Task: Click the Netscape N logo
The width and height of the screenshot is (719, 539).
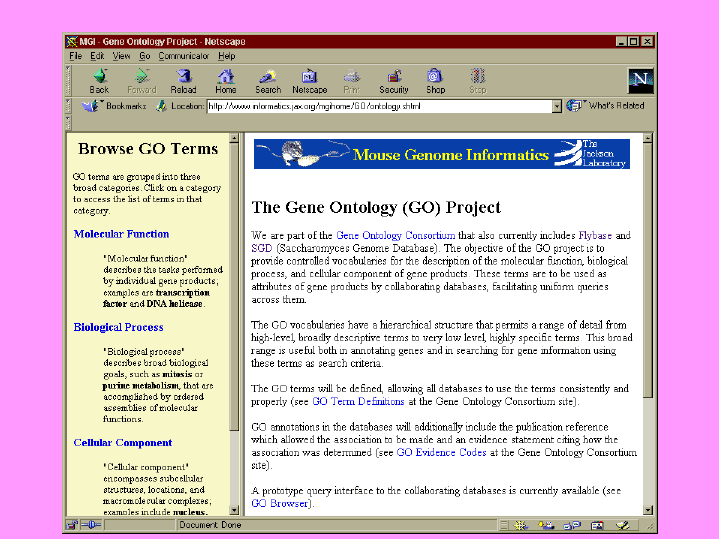Action: [x=640, y=81]
